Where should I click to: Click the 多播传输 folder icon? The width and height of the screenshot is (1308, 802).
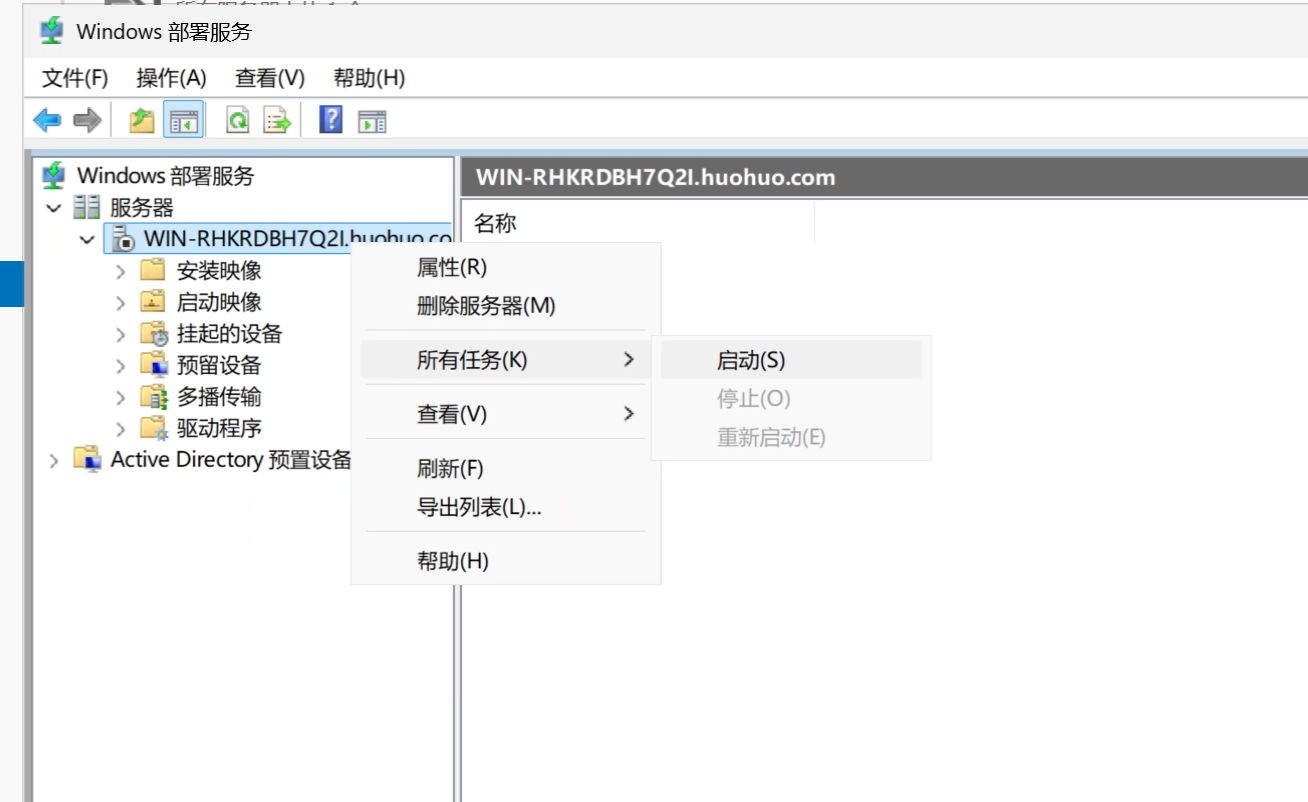pos(154,397)
